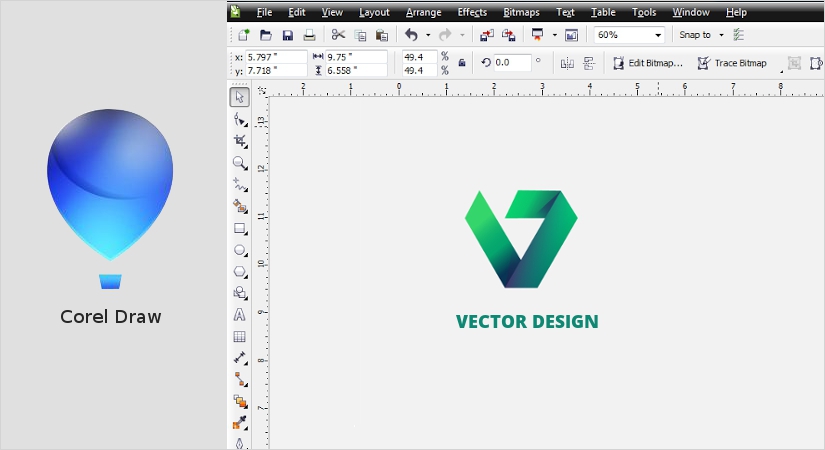Expand the Snap to dropdown
Screen dimensions: 825x450
click(721, 35)
